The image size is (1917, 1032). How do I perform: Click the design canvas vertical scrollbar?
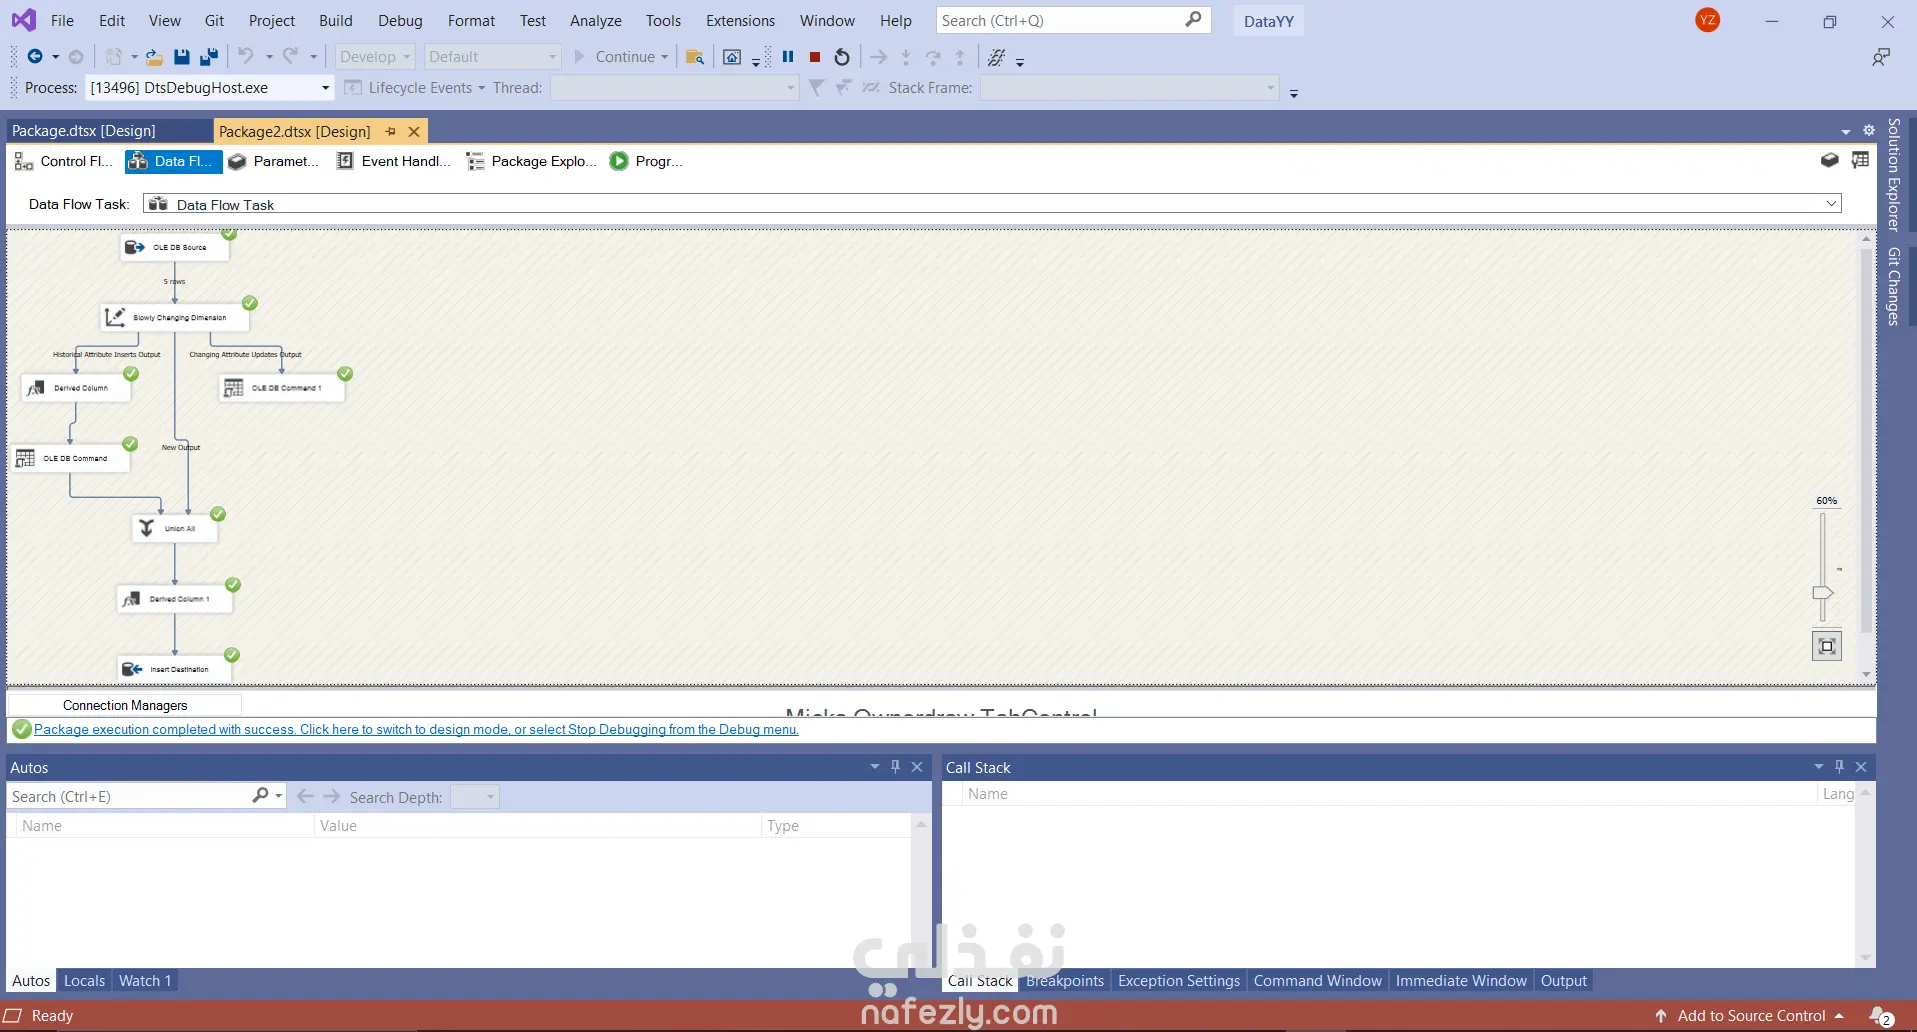coord(1866,440)
